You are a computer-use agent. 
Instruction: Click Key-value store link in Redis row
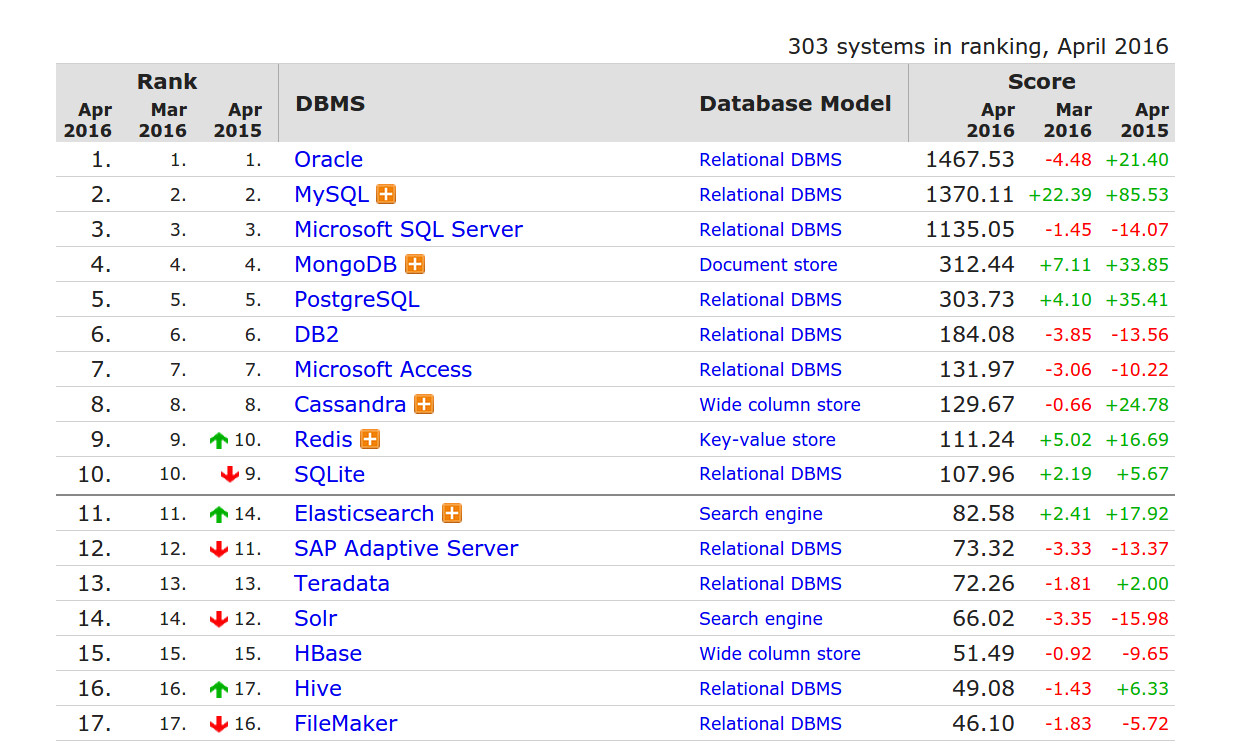point(767,440)
